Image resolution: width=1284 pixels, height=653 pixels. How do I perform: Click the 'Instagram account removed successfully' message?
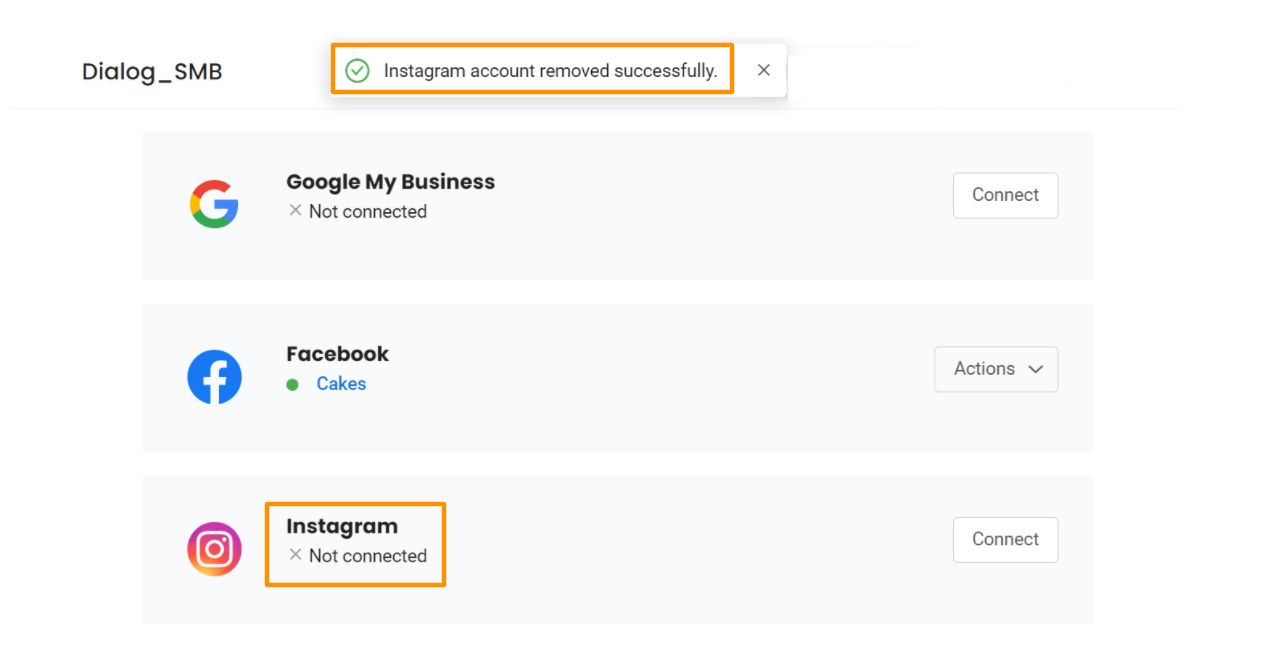550,71
